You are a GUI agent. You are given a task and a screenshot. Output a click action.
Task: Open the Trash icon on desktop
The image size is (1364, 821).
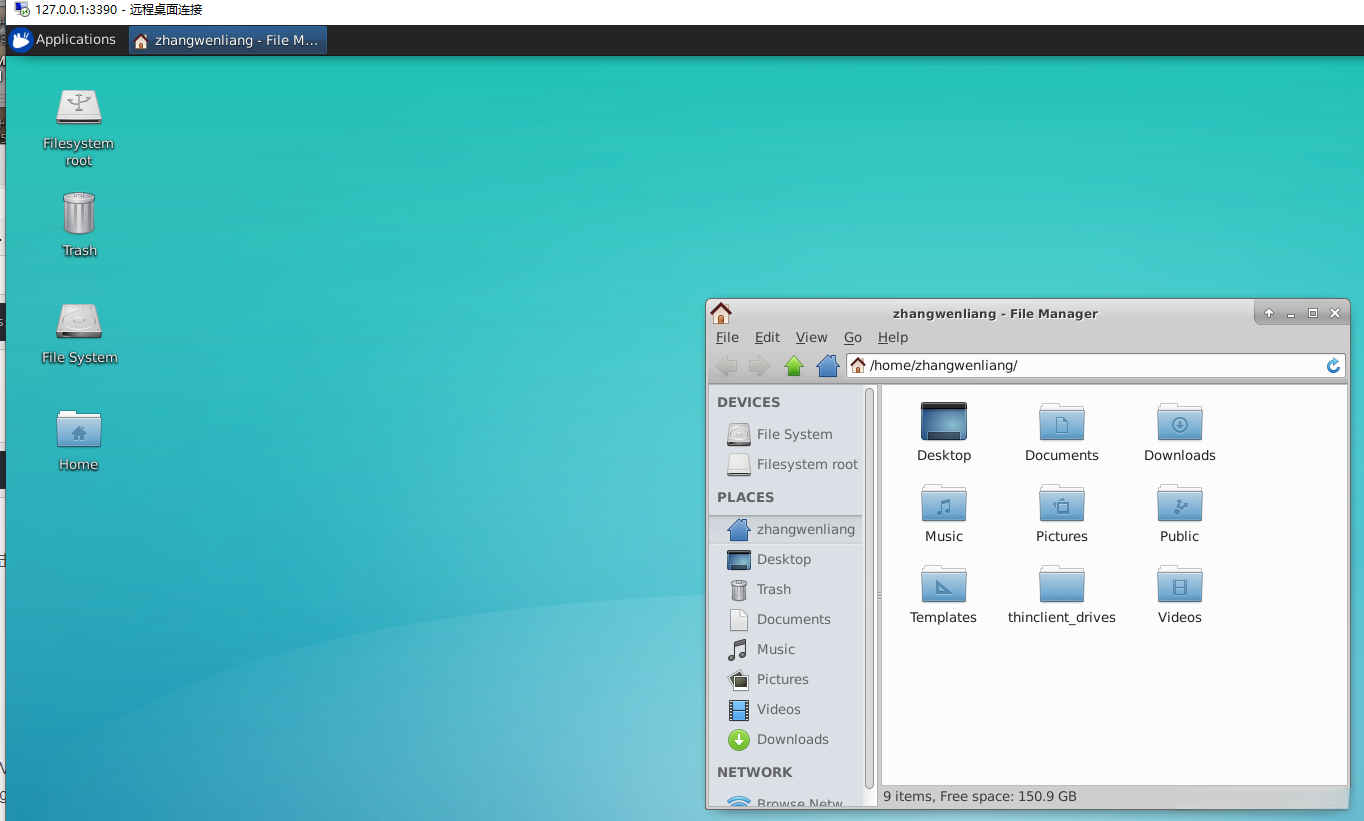click(x=79, y=214)
